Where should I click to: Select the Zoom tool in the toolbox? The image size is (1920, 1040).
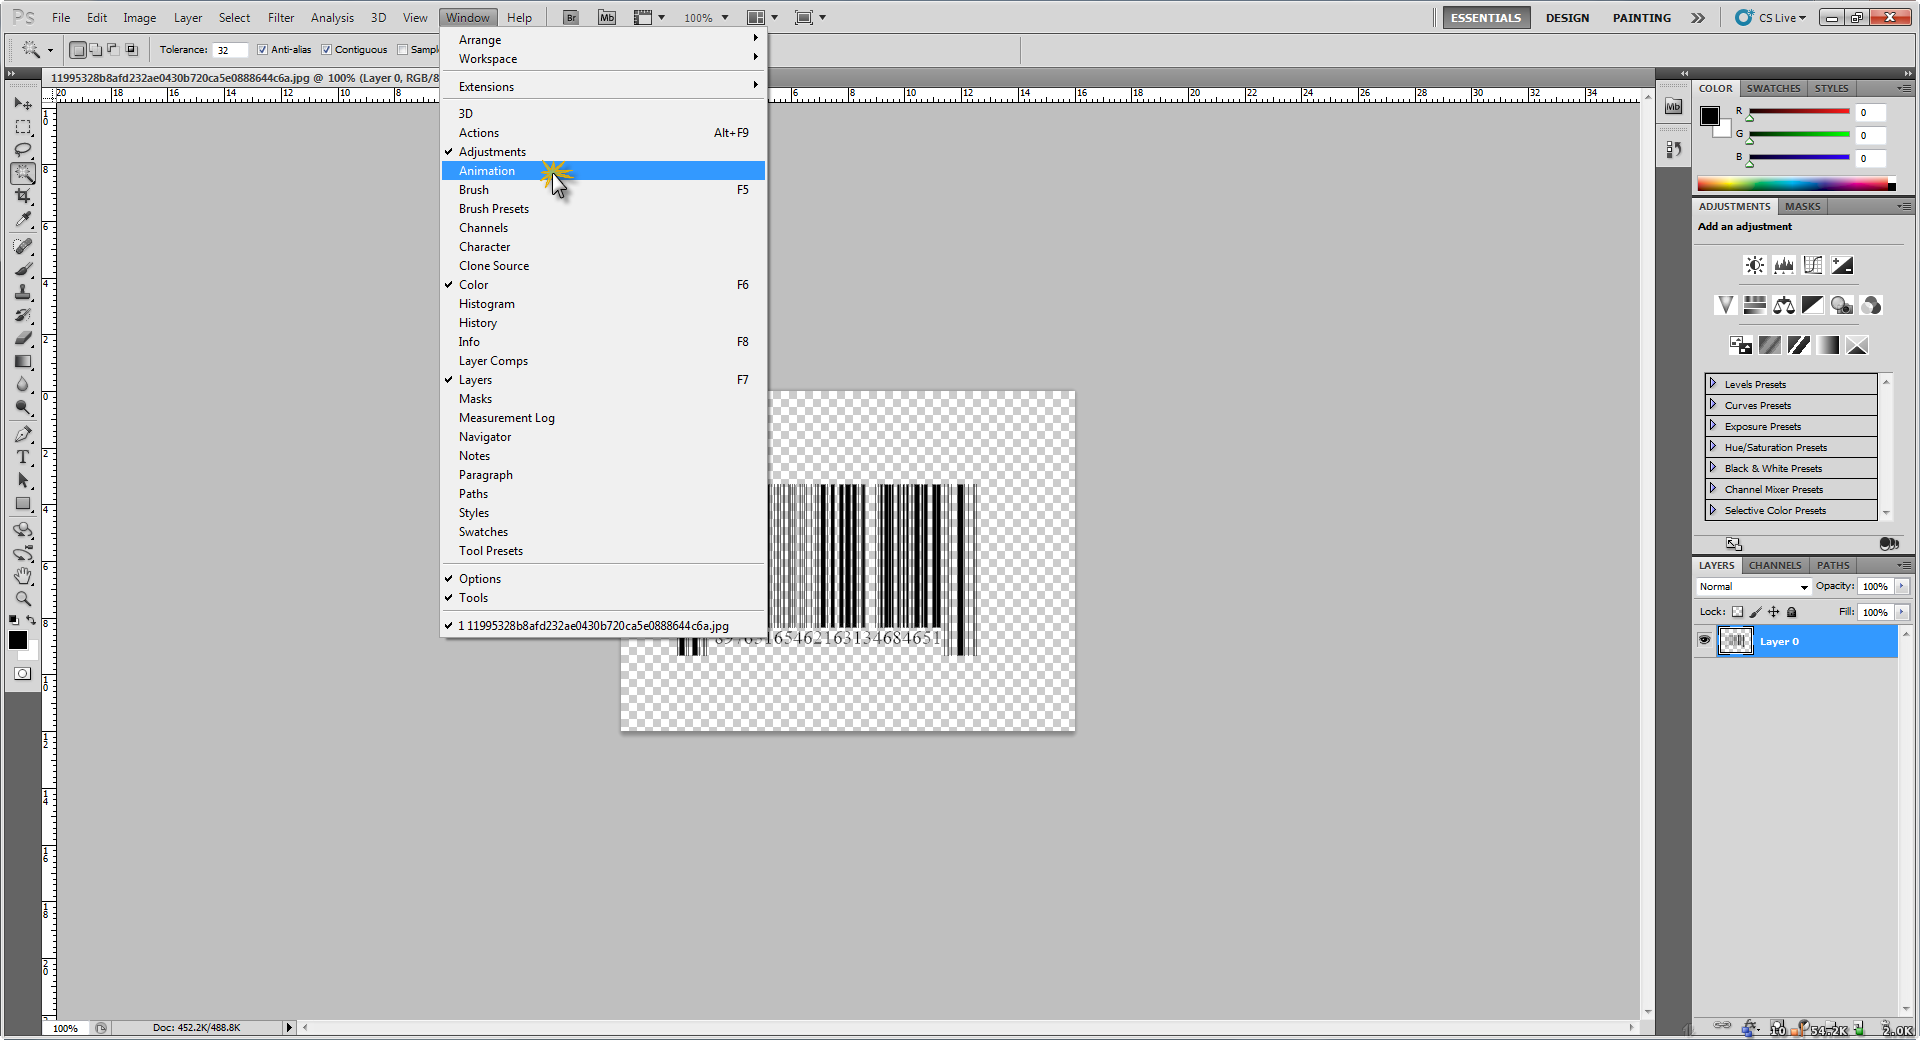(x=23, y=599)
